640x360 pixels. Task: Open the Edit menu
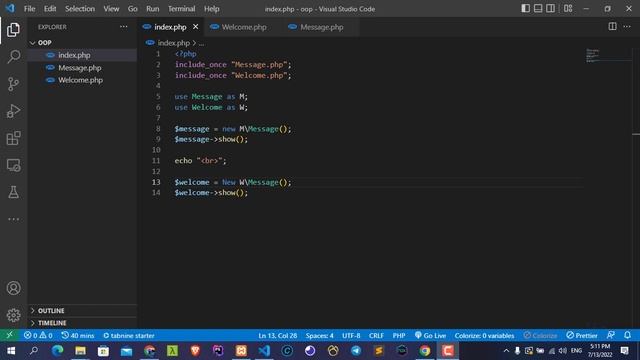point(50,9)
